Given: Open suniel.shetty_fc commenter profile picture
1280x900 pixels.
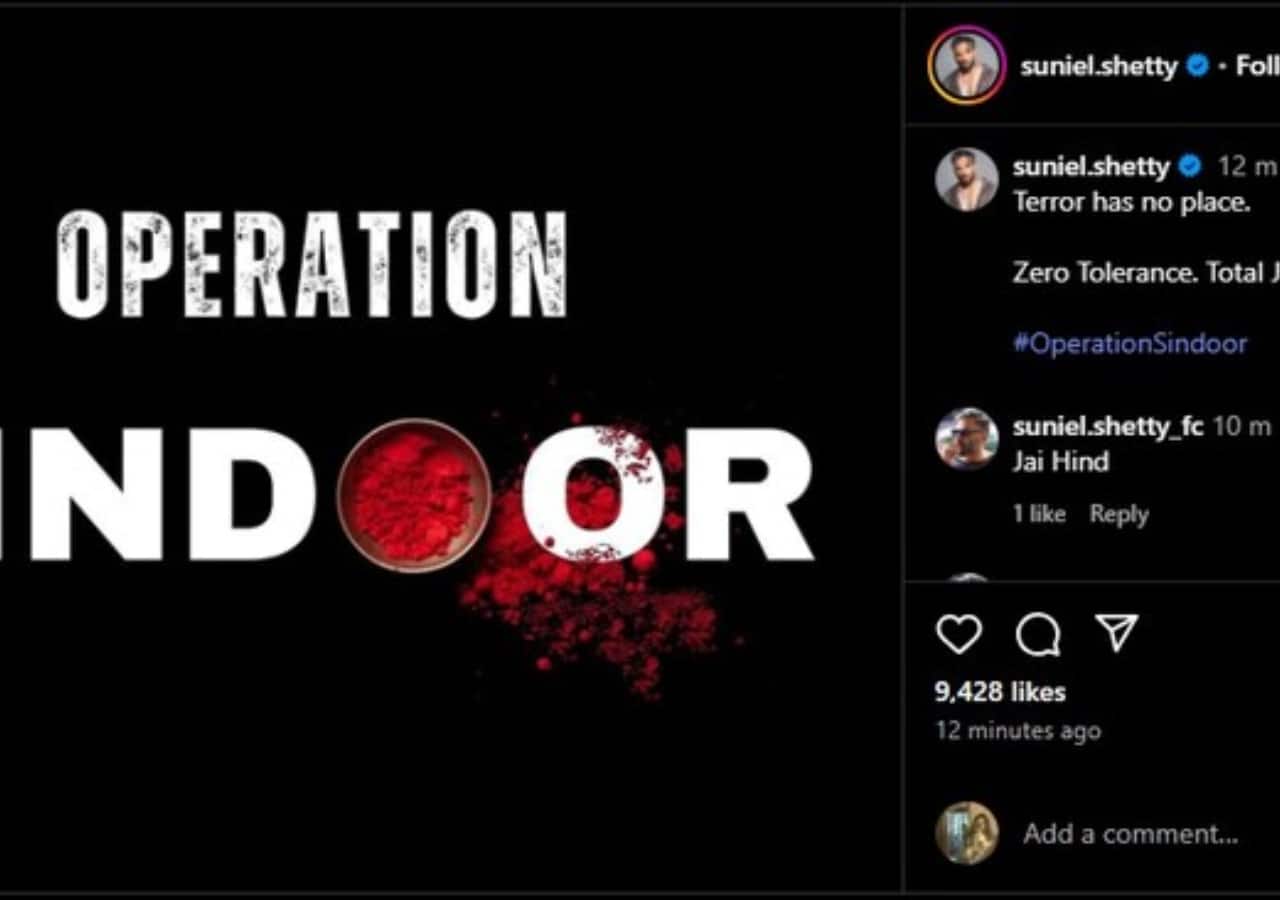Looking at the screenshot, I should click(966, 438).
